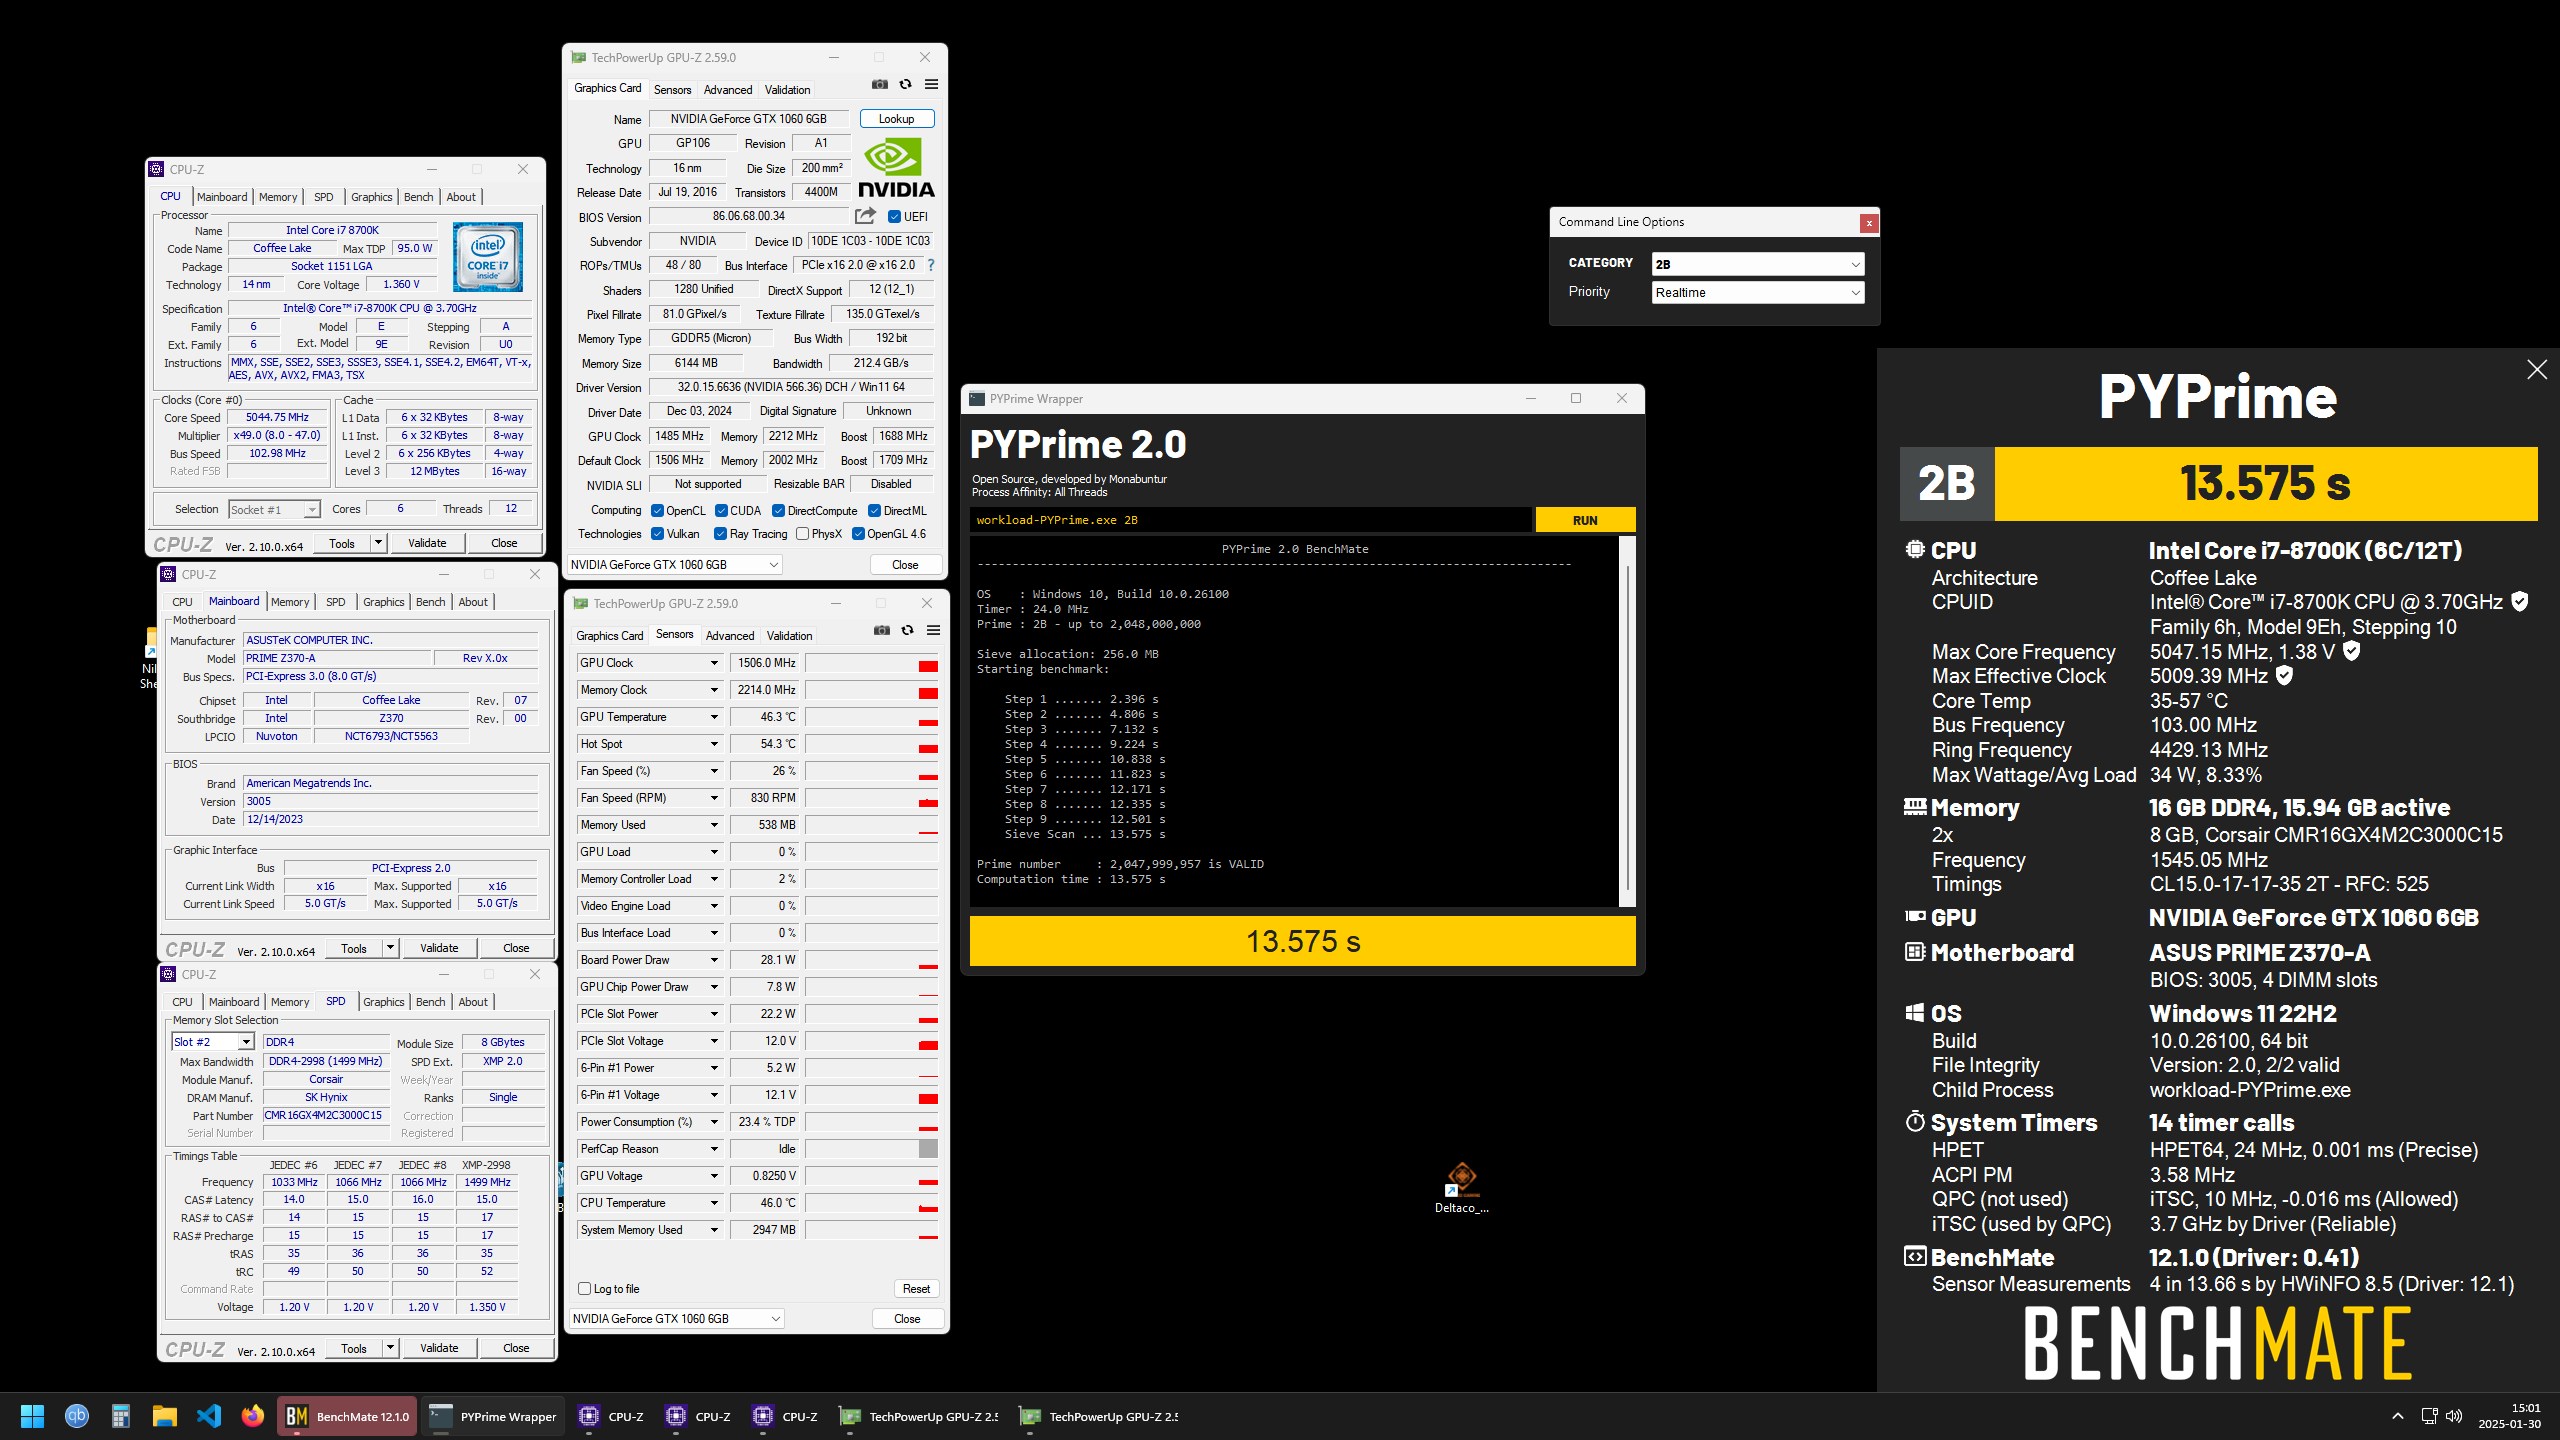Click the volume icon in system tray
Image resolution: width=2560 pixels, height=1440 pixels.
coord(2454,1416)
